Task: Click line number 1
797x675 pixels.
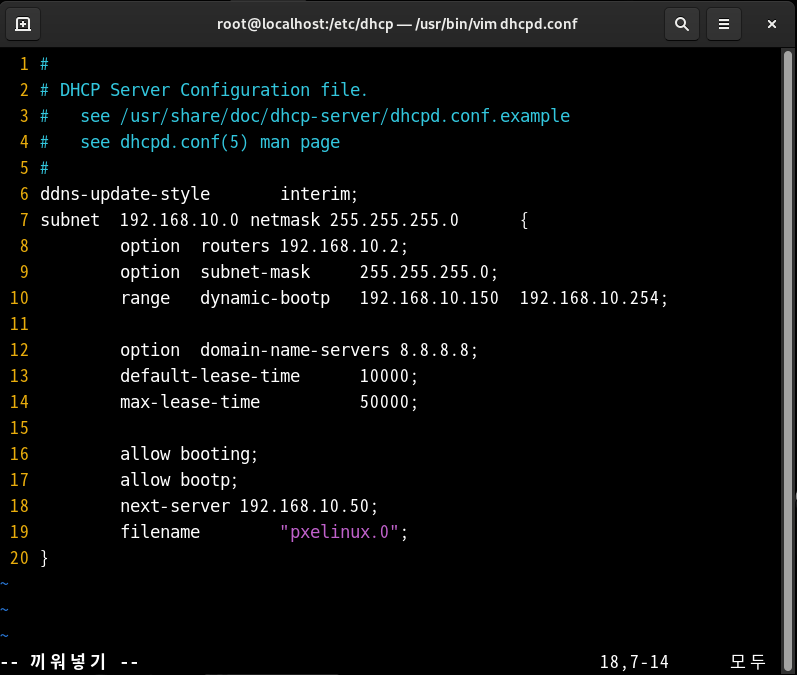Action: coord(24,64)
